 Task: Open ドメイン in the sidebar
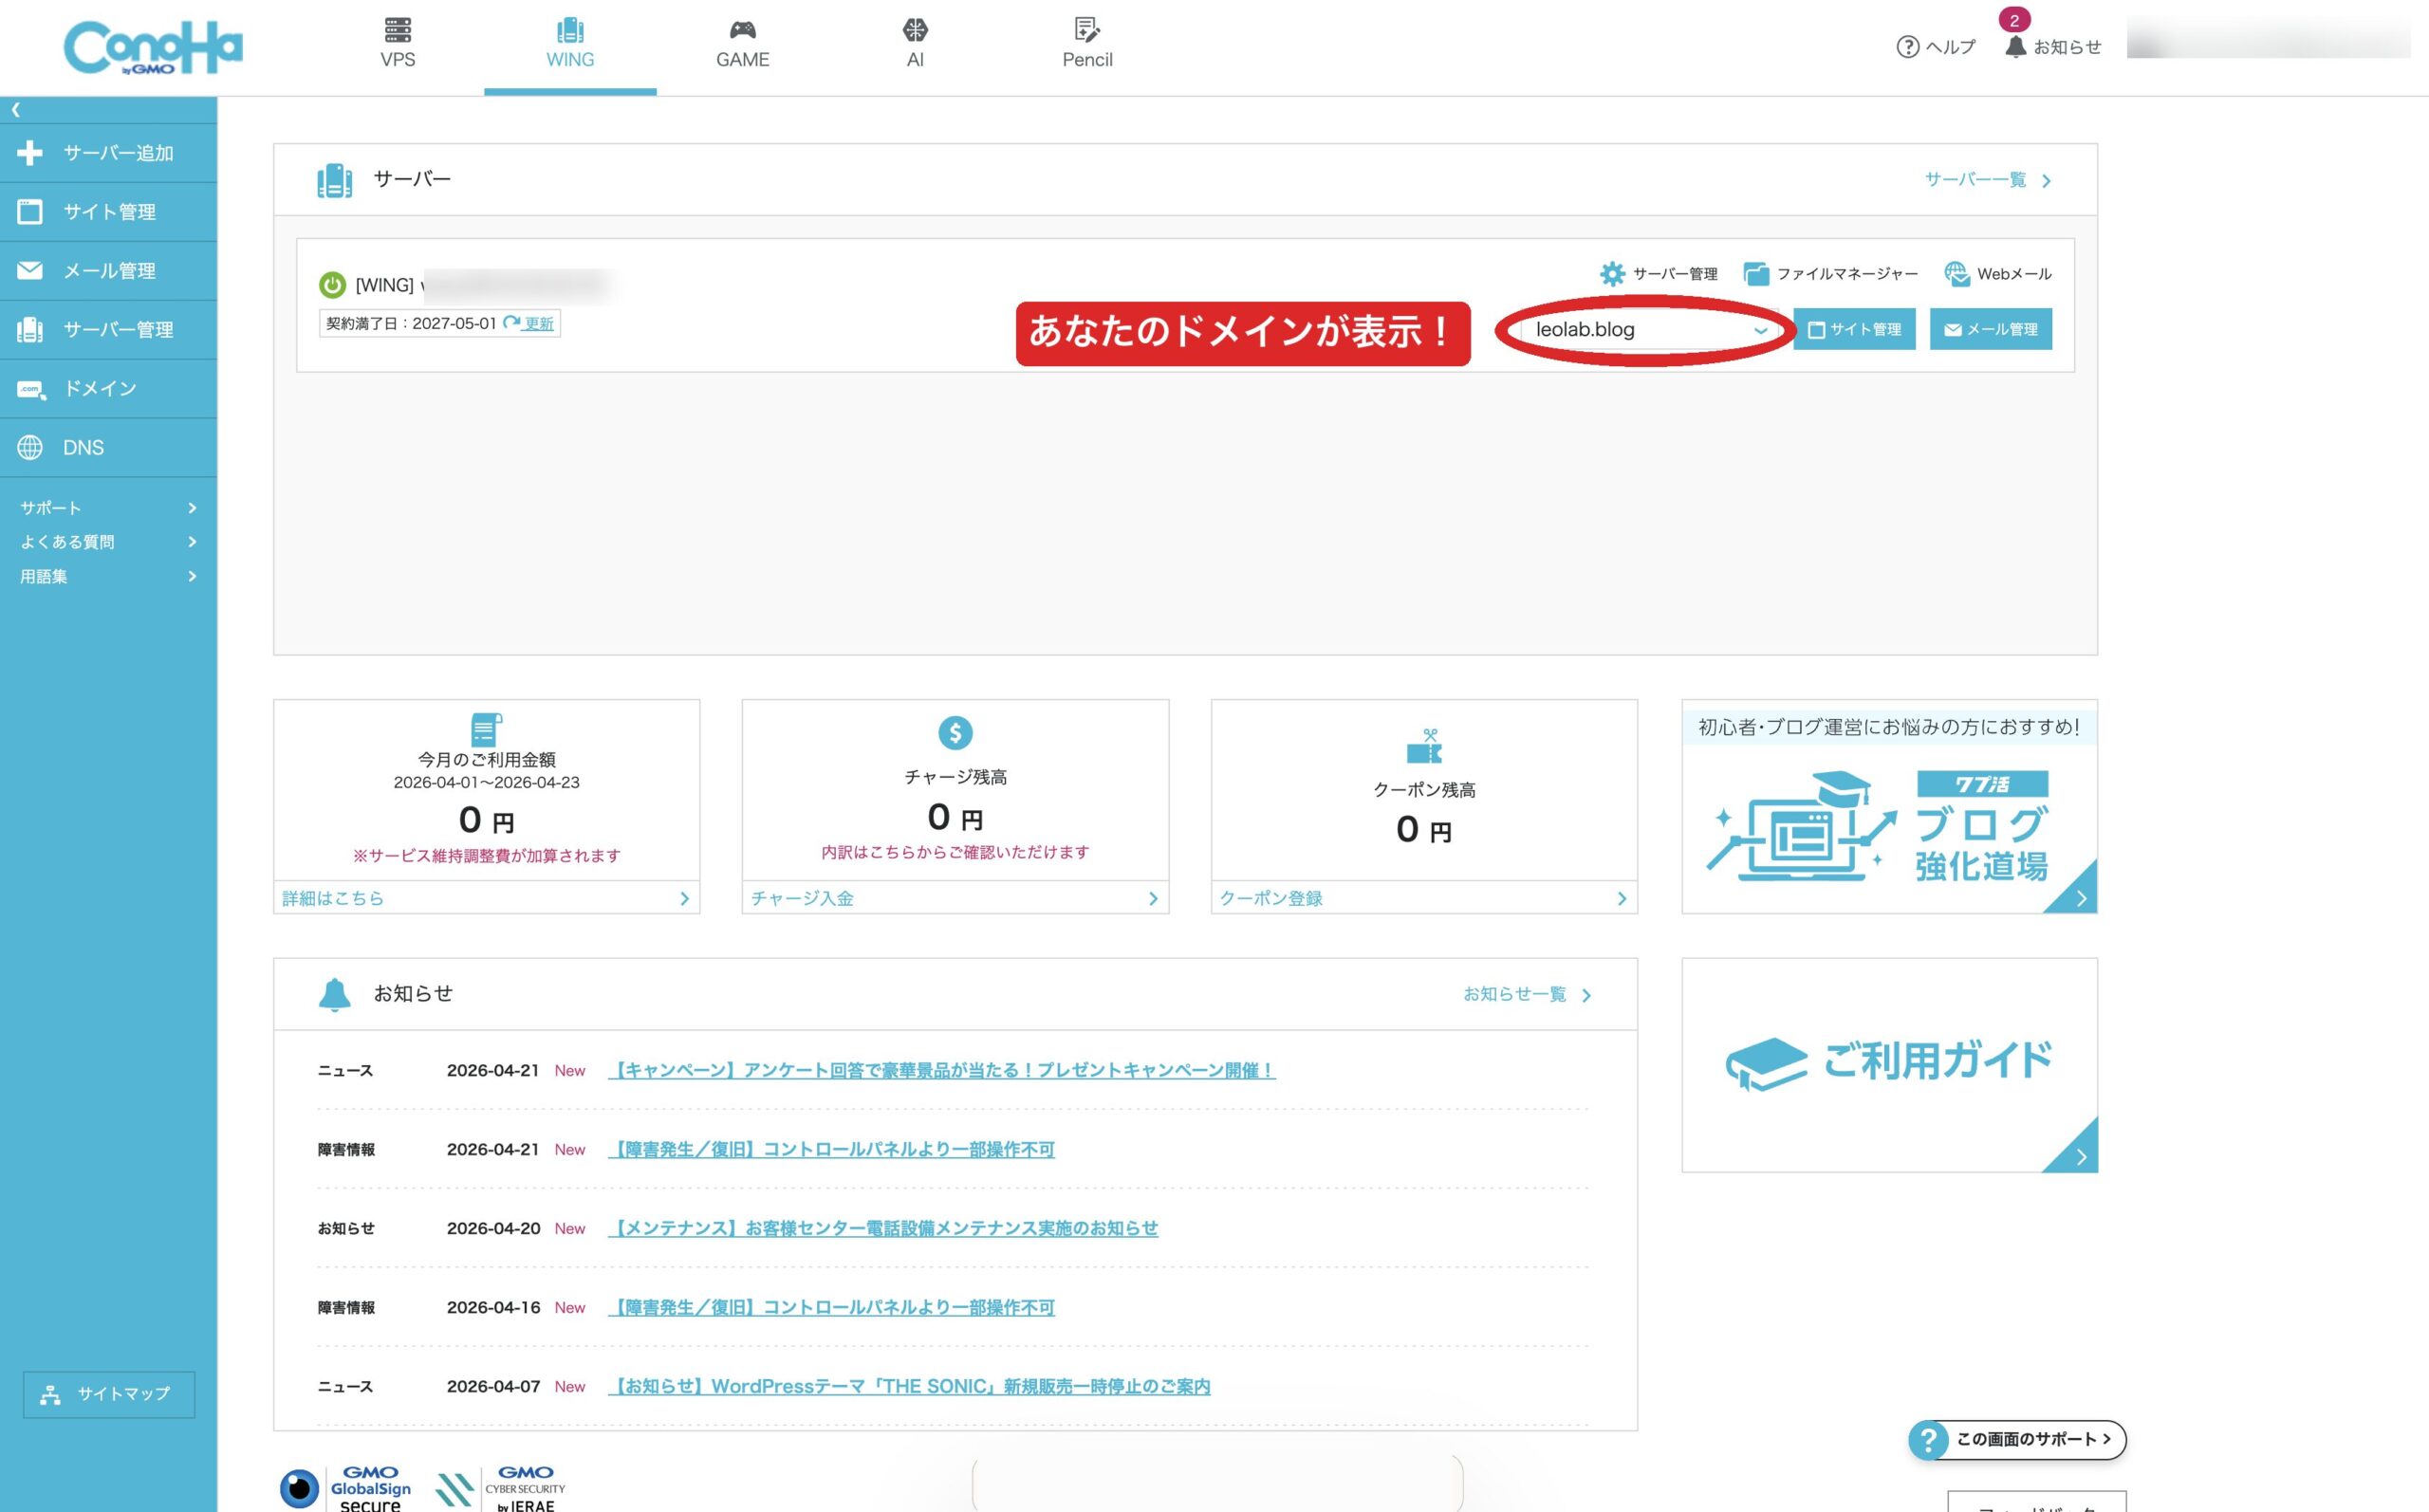point(108,389)
